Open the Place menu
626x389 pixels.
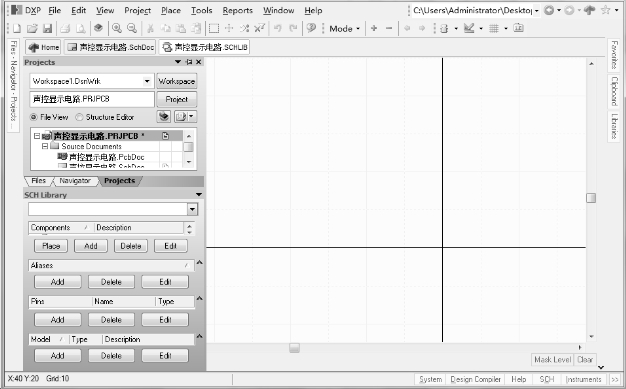tap(171, 10)
